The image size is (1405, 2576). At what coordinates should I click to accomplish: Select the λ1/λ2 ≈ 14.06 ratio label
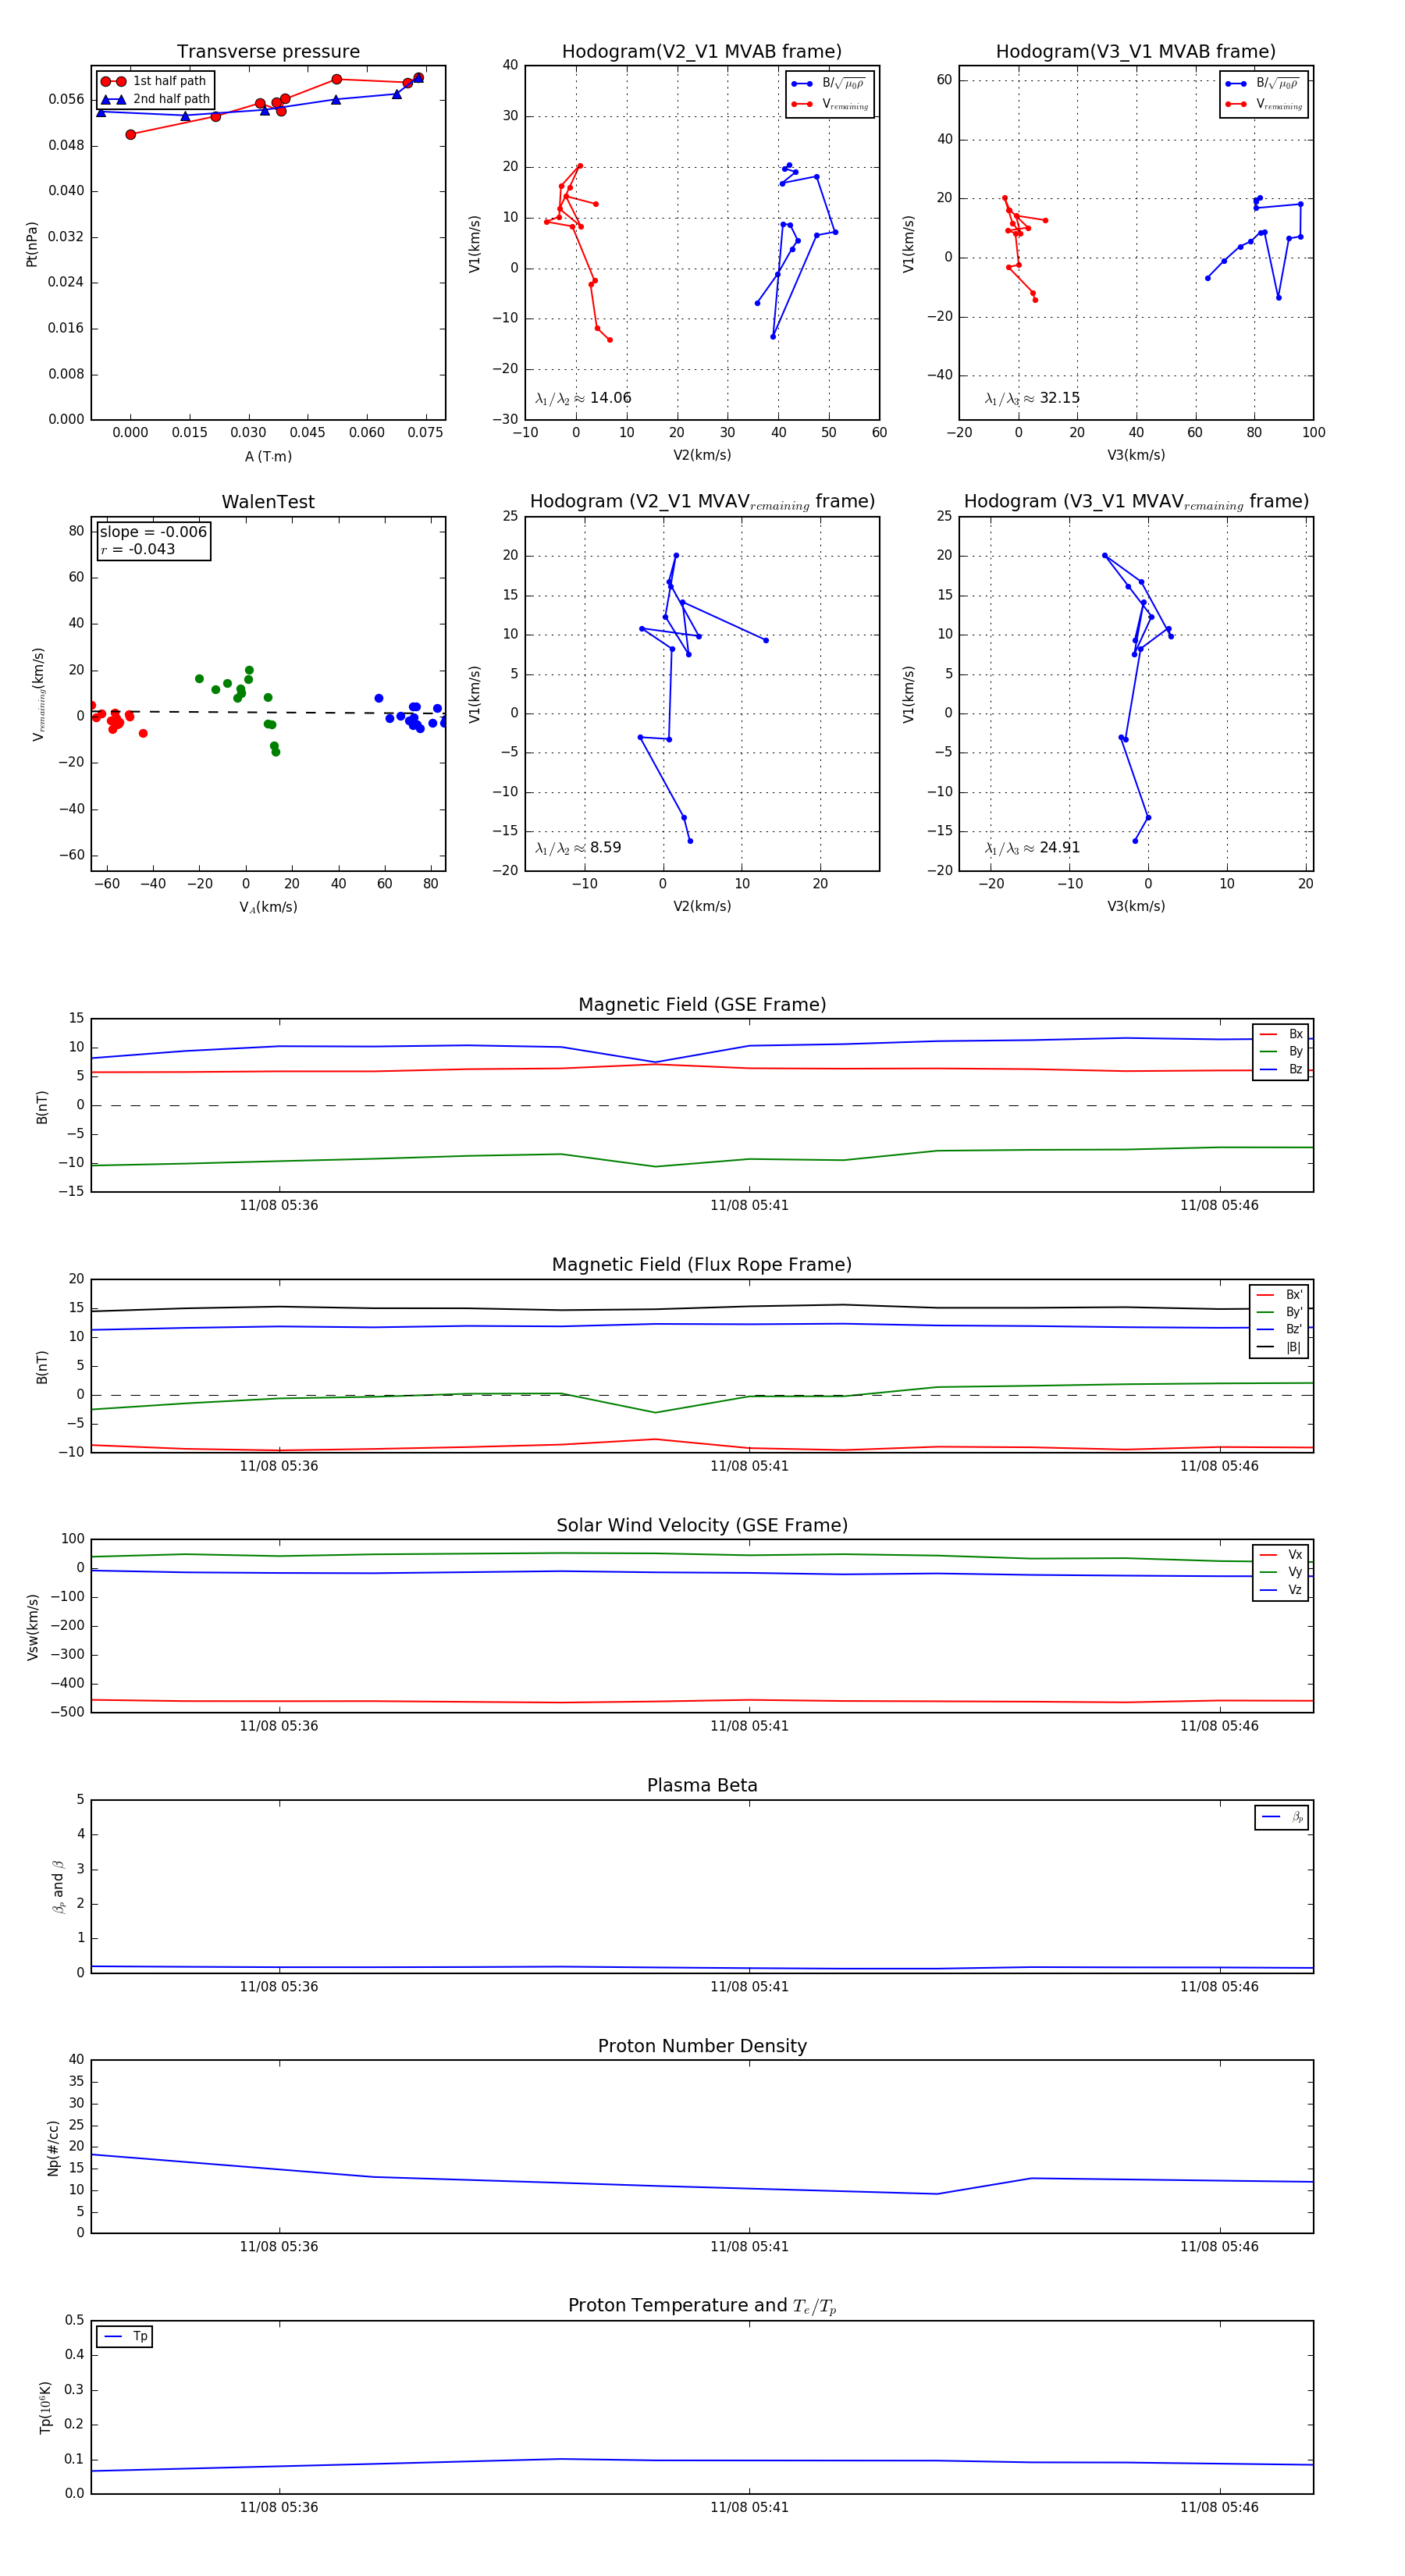click(583, 398)
